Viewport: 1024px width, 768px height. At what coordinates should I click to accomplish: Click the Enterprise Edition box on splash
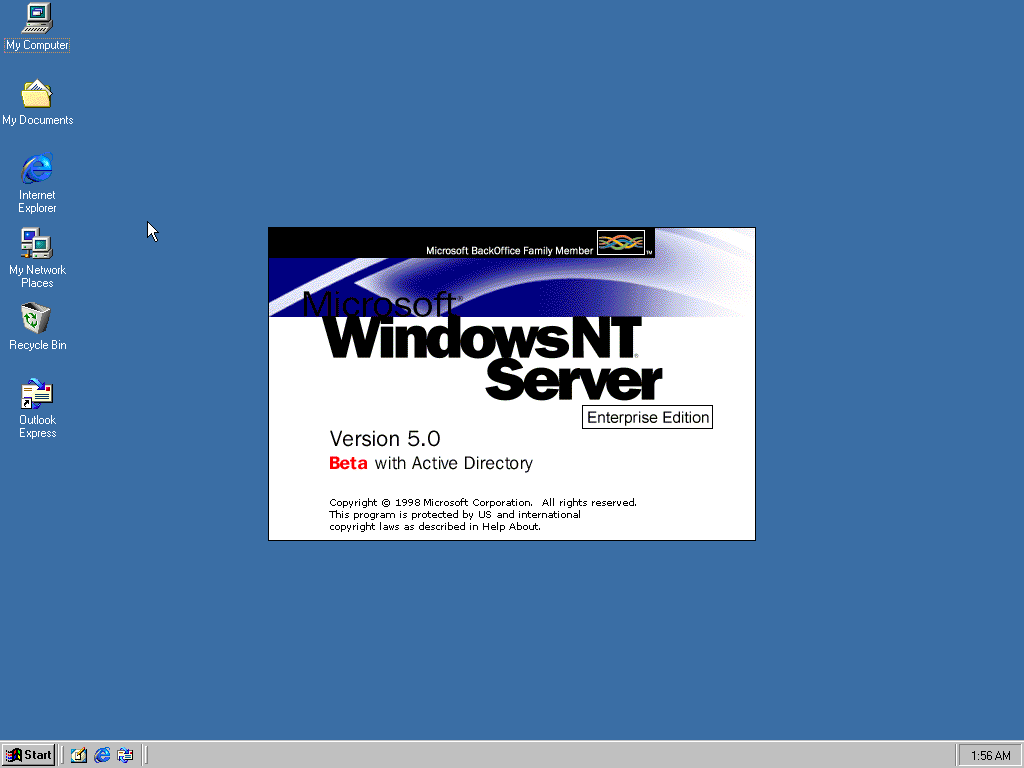[648, 418]
